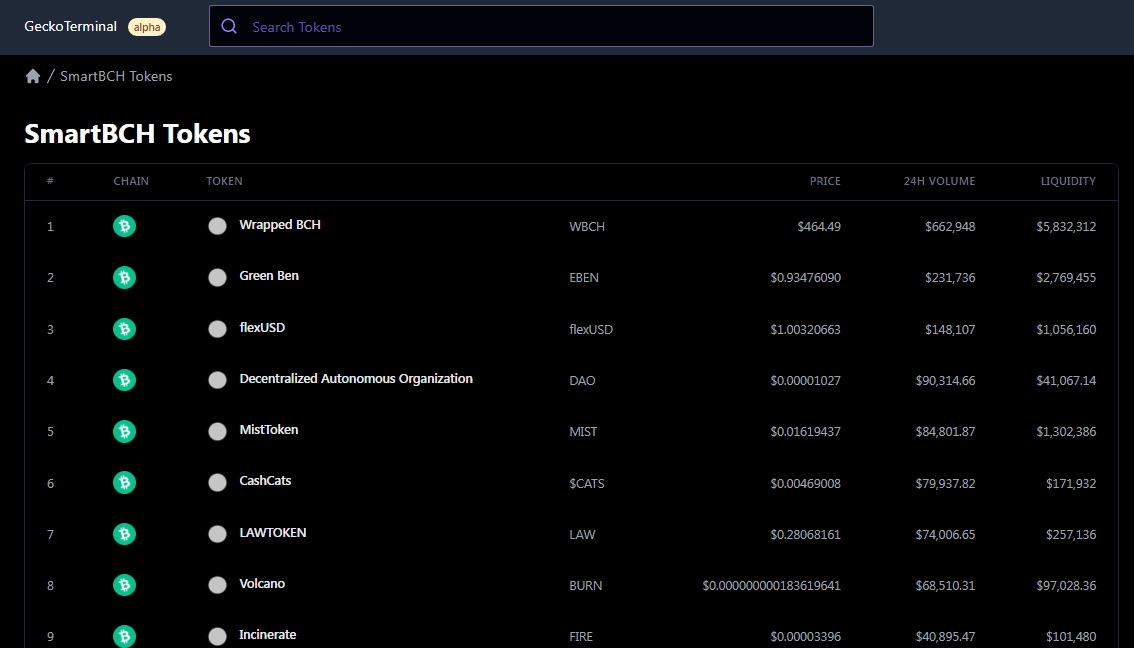Open the LAWTOKEN token page
Viewport: 1134px width, 648px height.
click(273, 532)
